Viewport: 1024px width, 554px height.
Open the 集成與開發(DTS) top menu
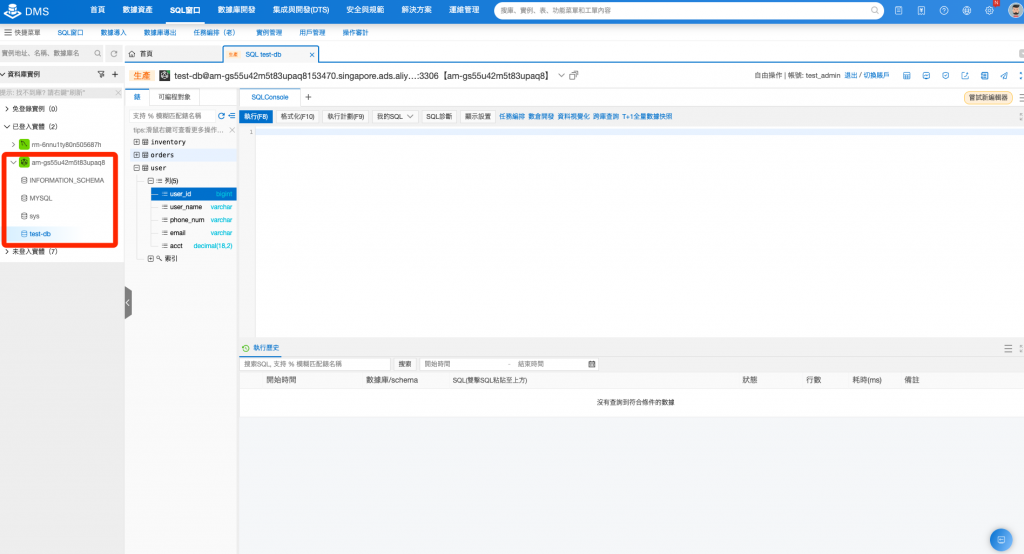[301, 10]
